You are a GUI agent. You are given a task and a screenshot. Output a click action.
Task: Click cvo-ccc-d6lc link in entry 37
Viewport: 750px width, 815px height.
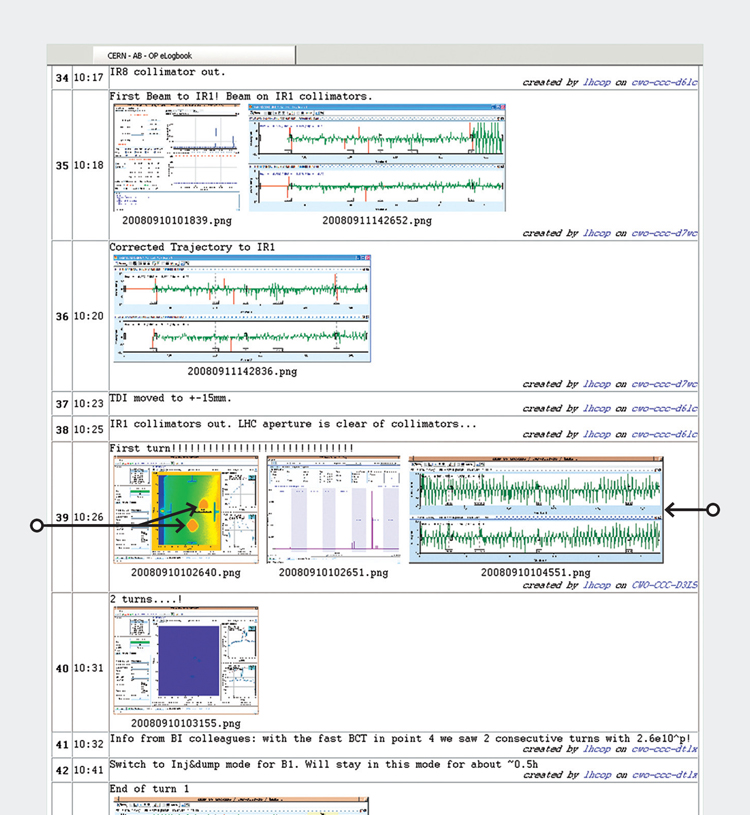click(664, 408)
